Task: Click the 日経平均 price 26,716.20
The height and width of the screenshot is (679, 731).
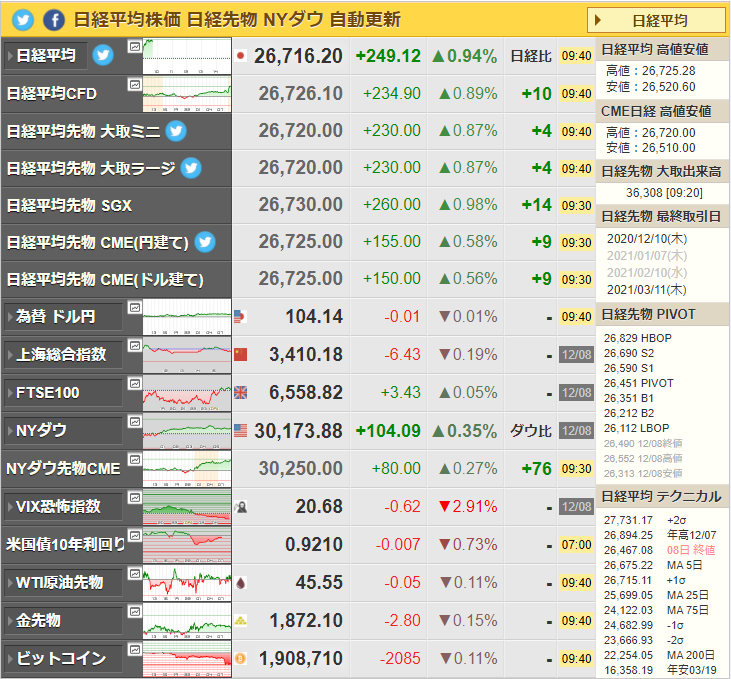Action: pyautogui.click(x=298, y=56)
